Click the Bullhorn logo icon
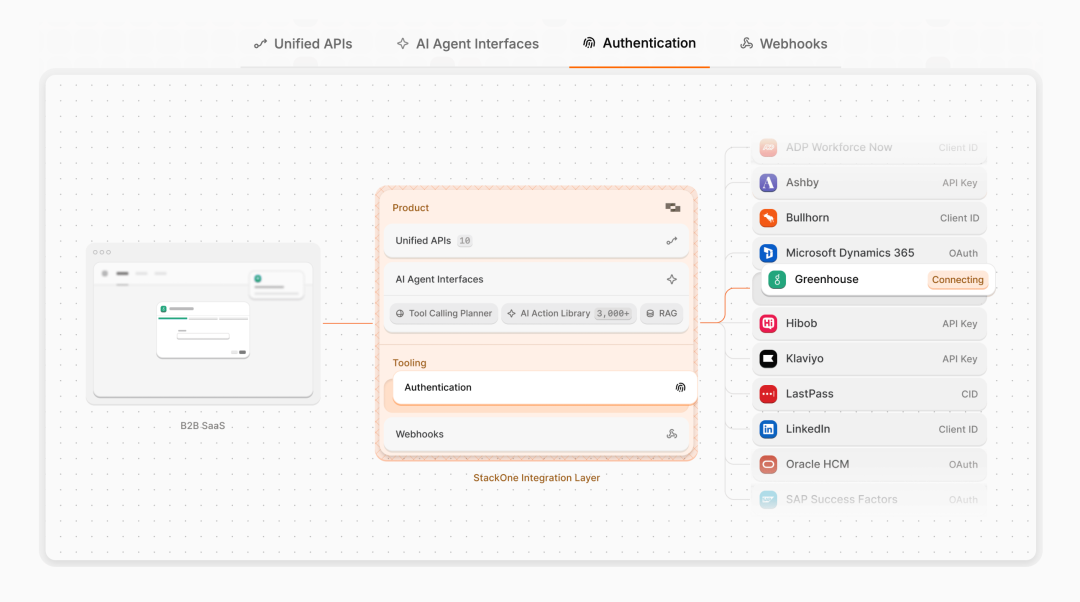 point(768,218)
